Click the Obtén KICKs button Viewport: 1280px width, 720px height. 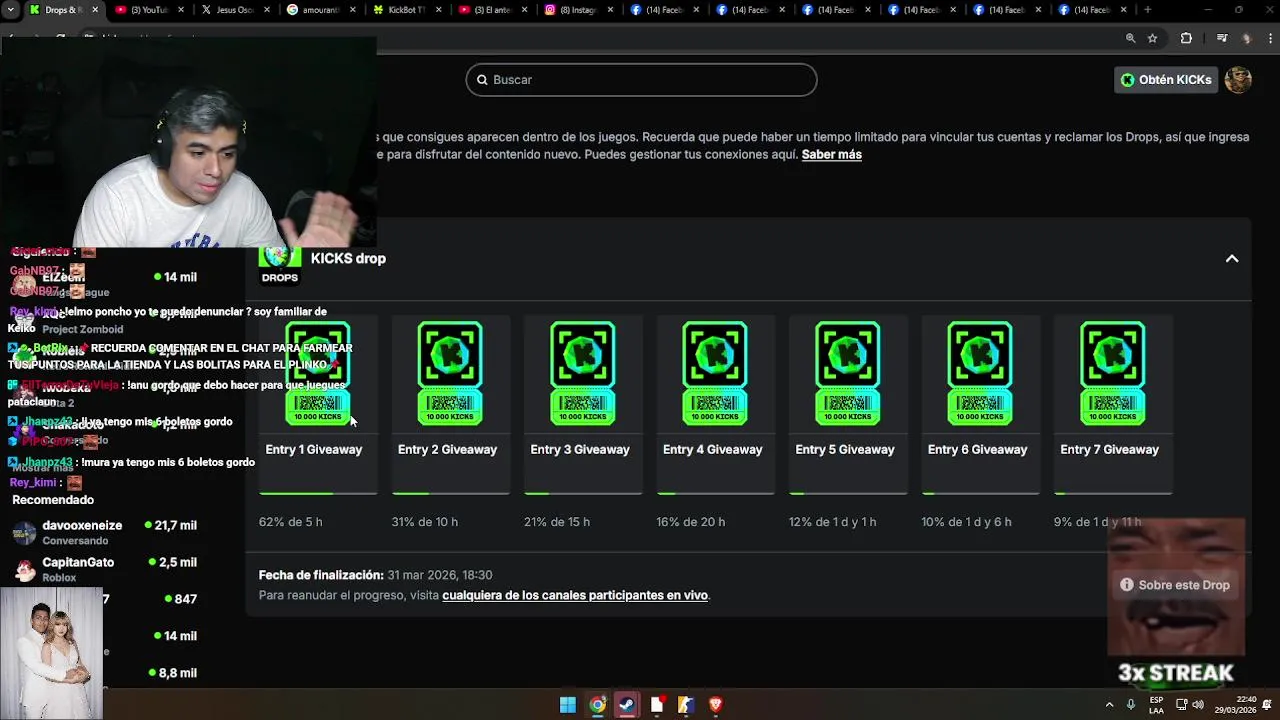tap(1166, 80)
